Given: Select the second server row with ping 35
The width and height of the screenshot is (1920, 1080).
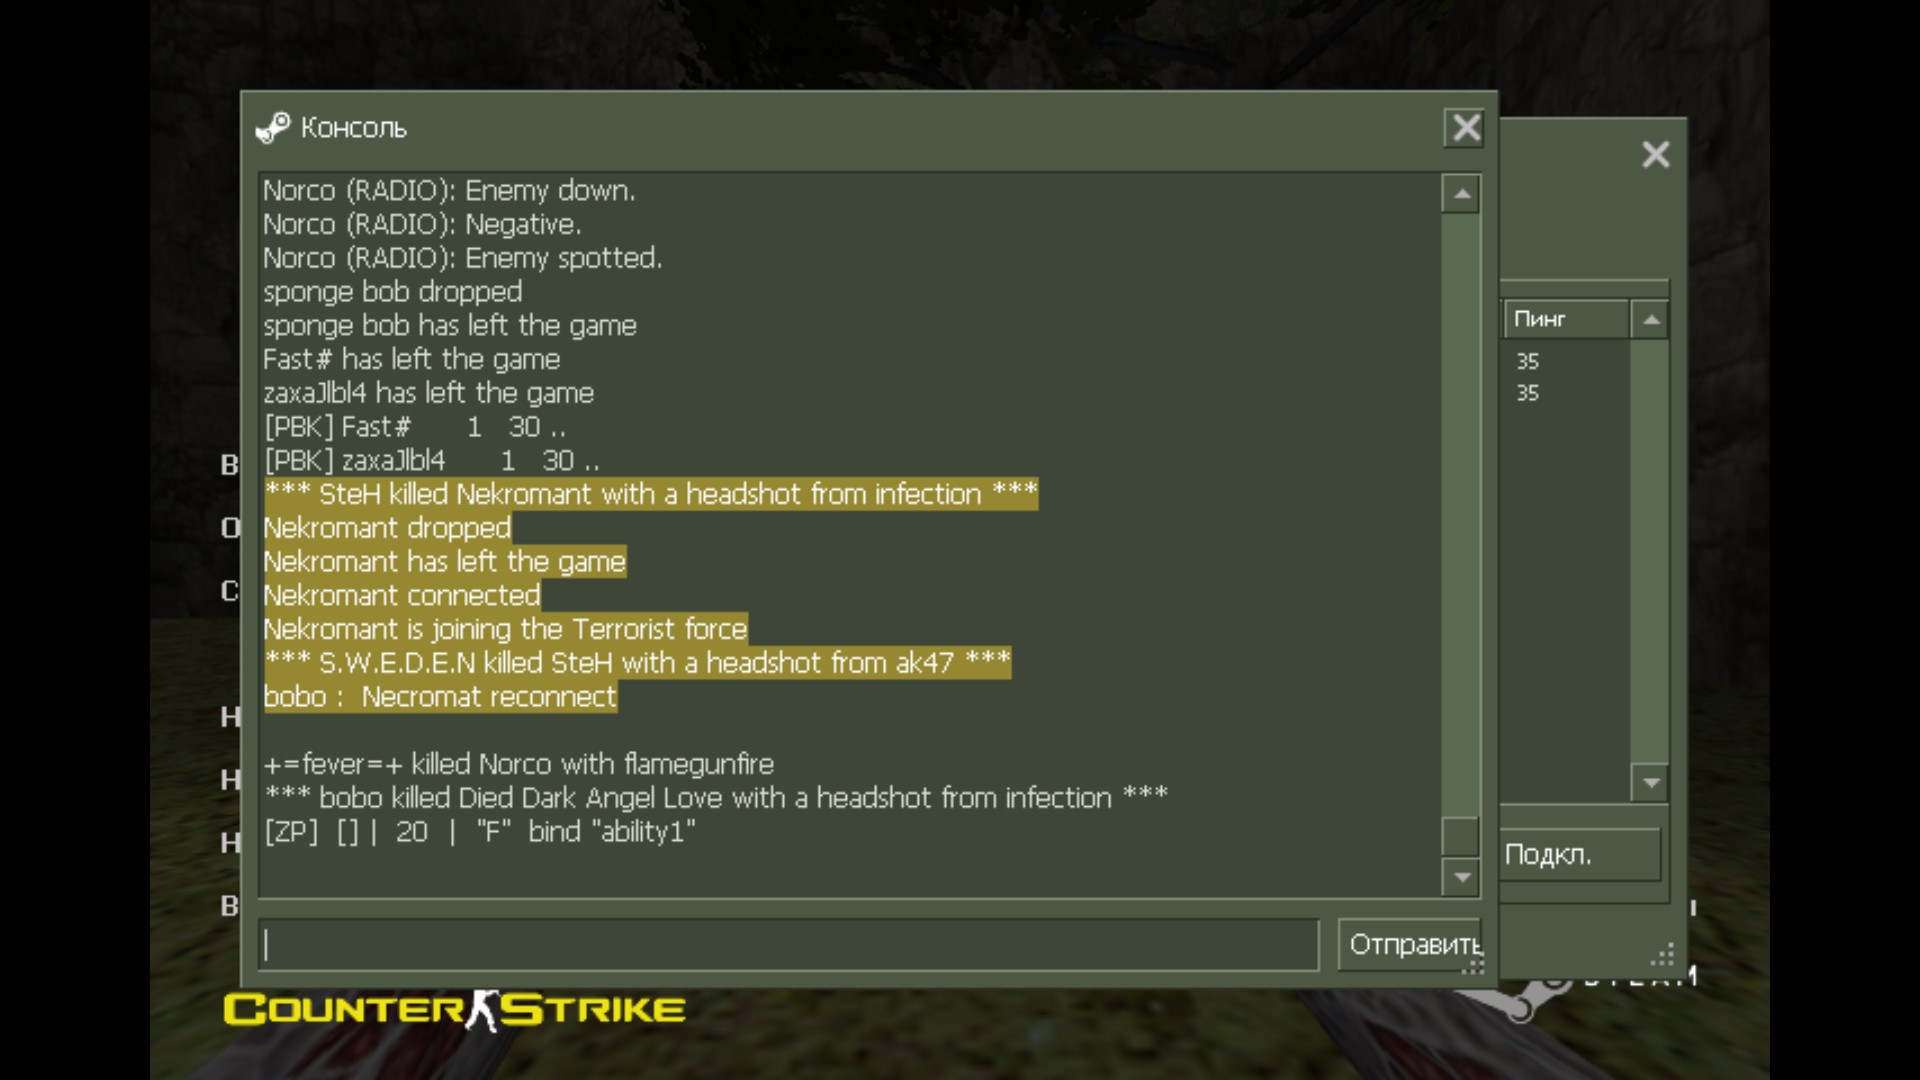Looking at the screenshot, I should [1566, 393].
